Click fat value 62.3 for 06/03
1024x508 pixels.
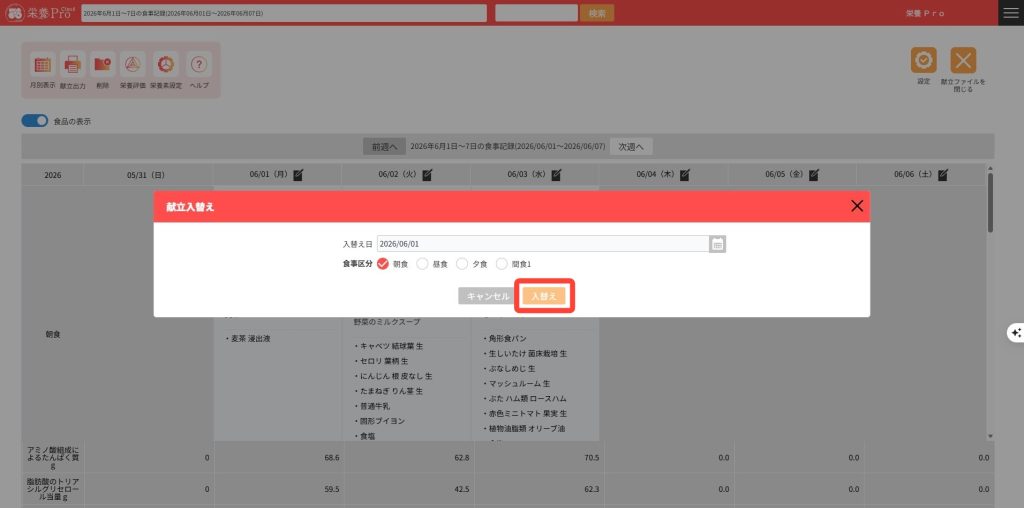(x=591, y=488)
